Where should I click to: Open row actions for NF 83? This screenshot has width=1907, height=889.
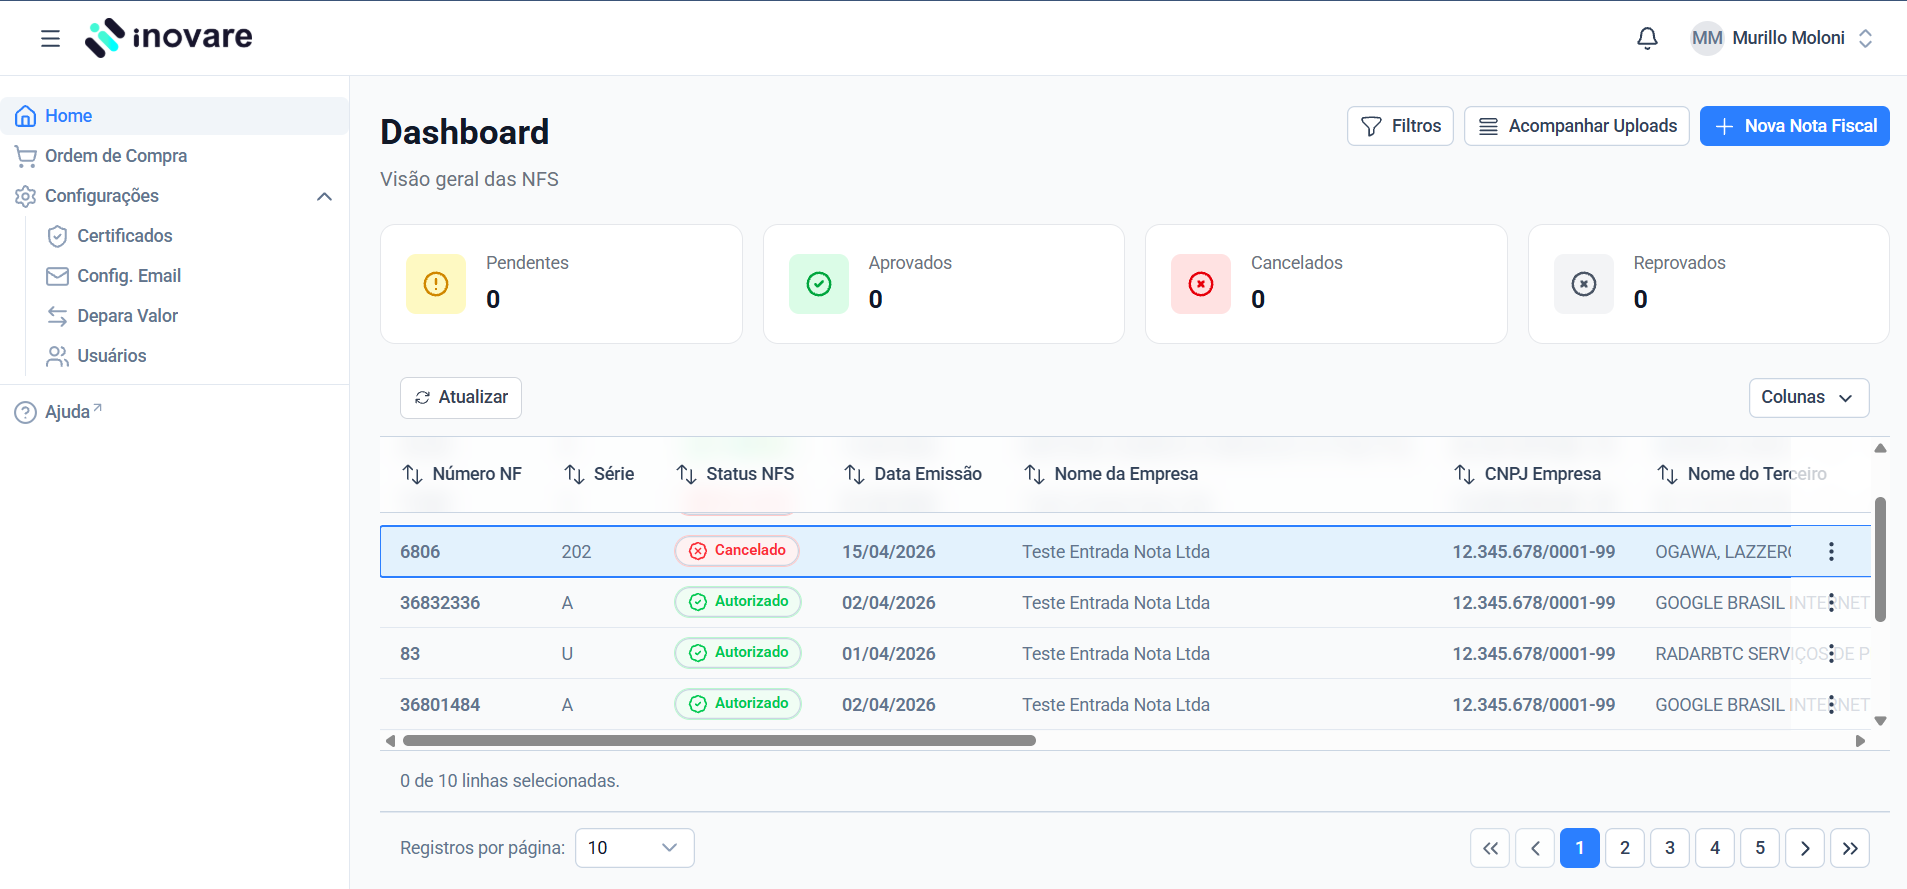coord(1831,653)
